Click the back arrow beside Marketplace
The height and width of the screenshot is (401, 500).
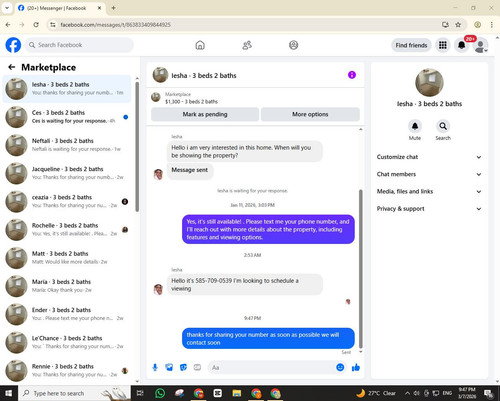click(x=12, y=67)
